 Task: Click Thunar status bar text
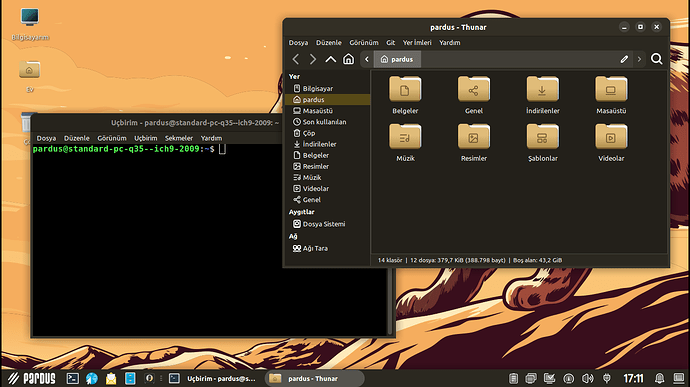[x=470, y=260]
